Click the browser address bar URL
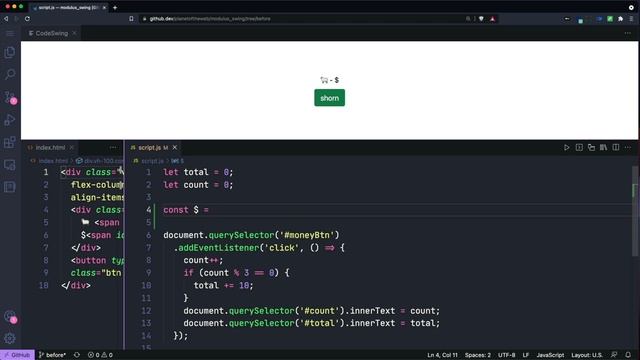 pos(210,19)
